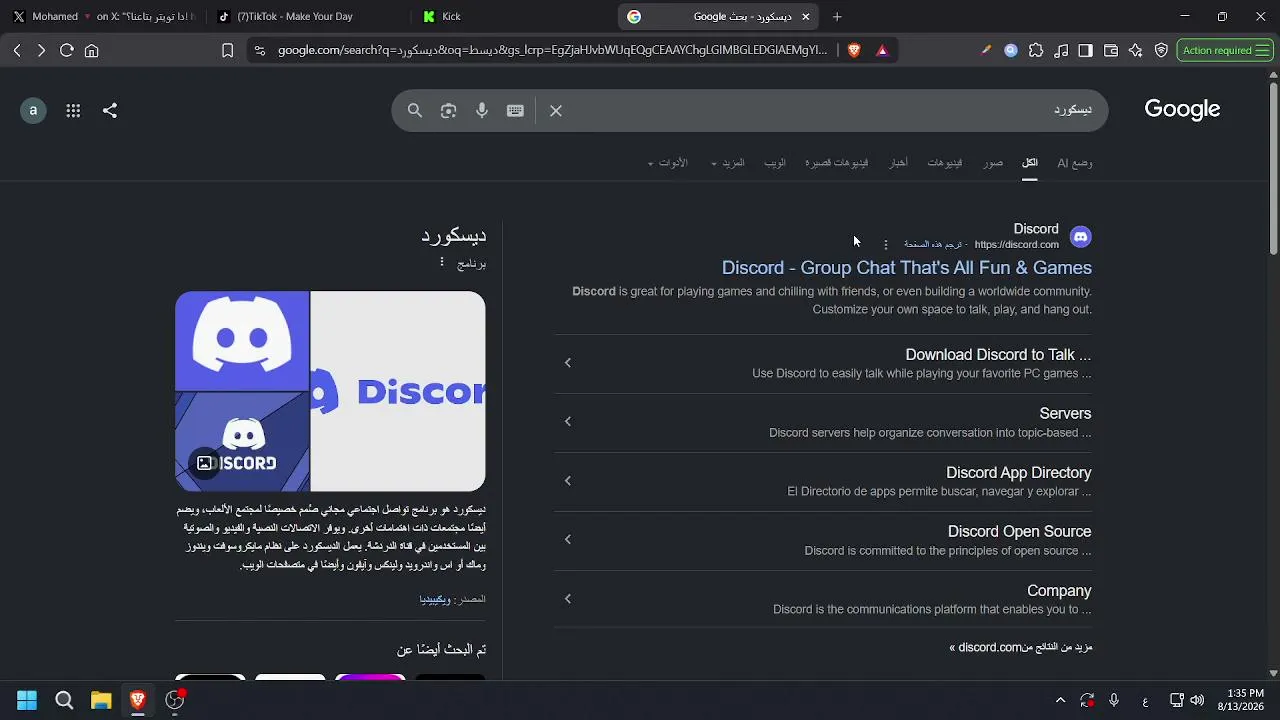This screenshot has height=720, width=1280.
Task: Clear the Google search box
Action: tap(556, 111)
